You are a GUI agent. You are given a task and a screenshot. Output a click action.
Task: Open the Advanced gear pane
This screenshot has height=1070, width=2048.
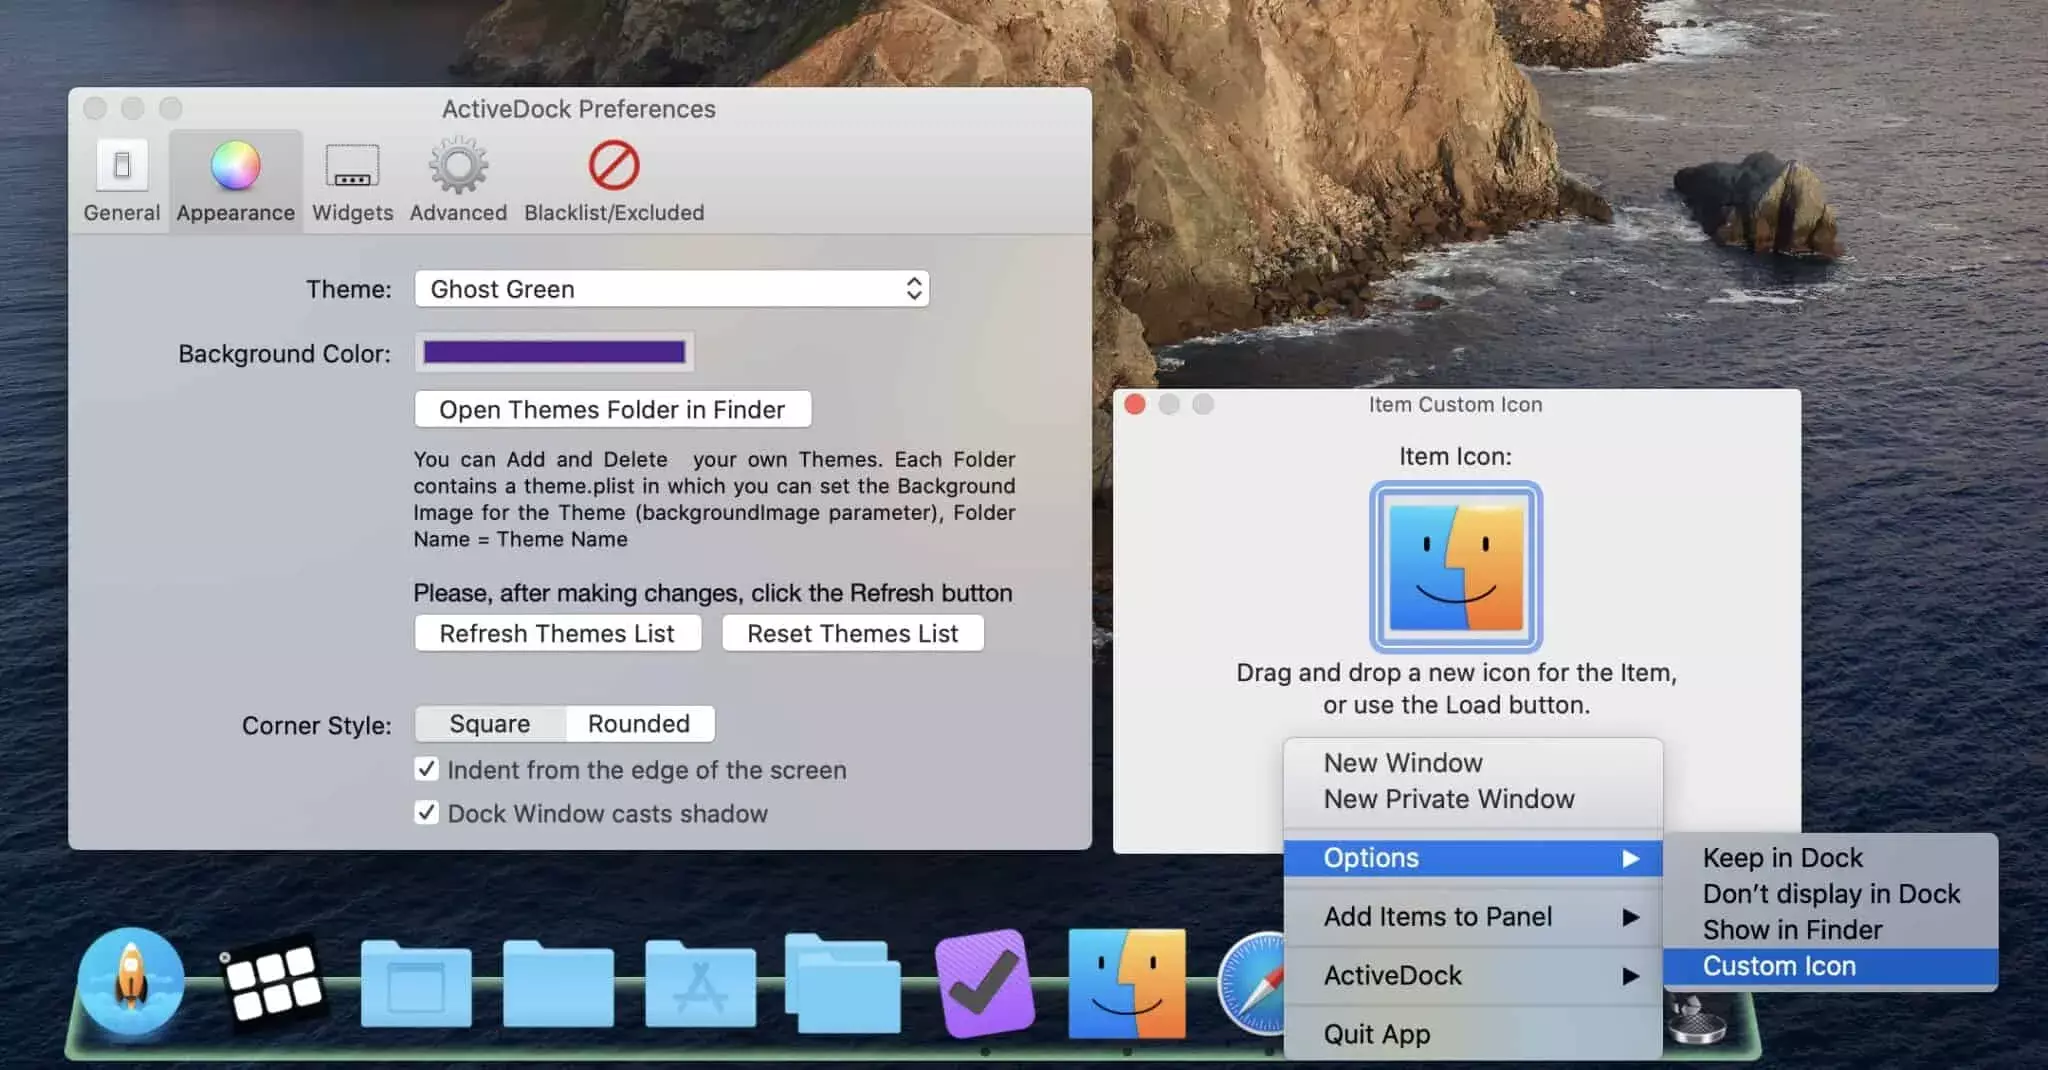458,181
